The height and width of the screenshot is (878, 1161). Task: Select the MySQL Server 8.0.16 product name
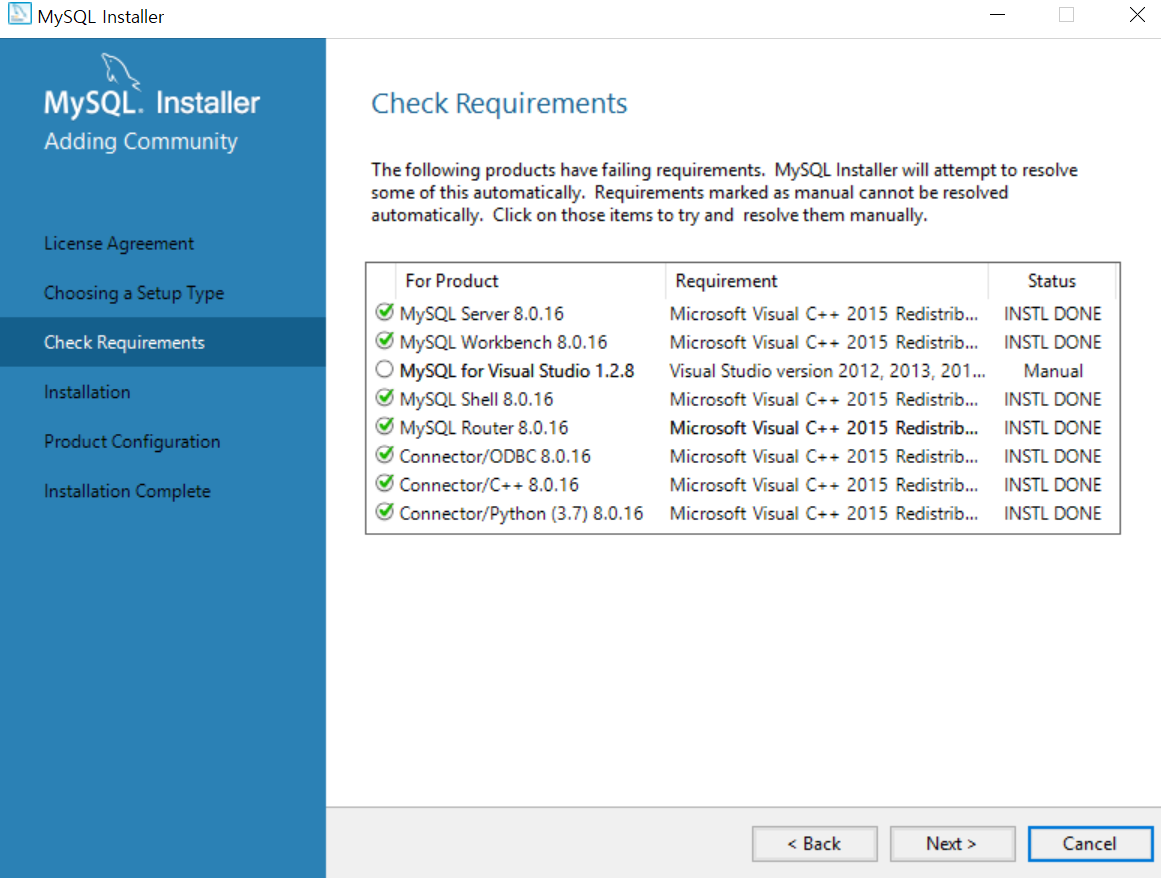point(482,314)
